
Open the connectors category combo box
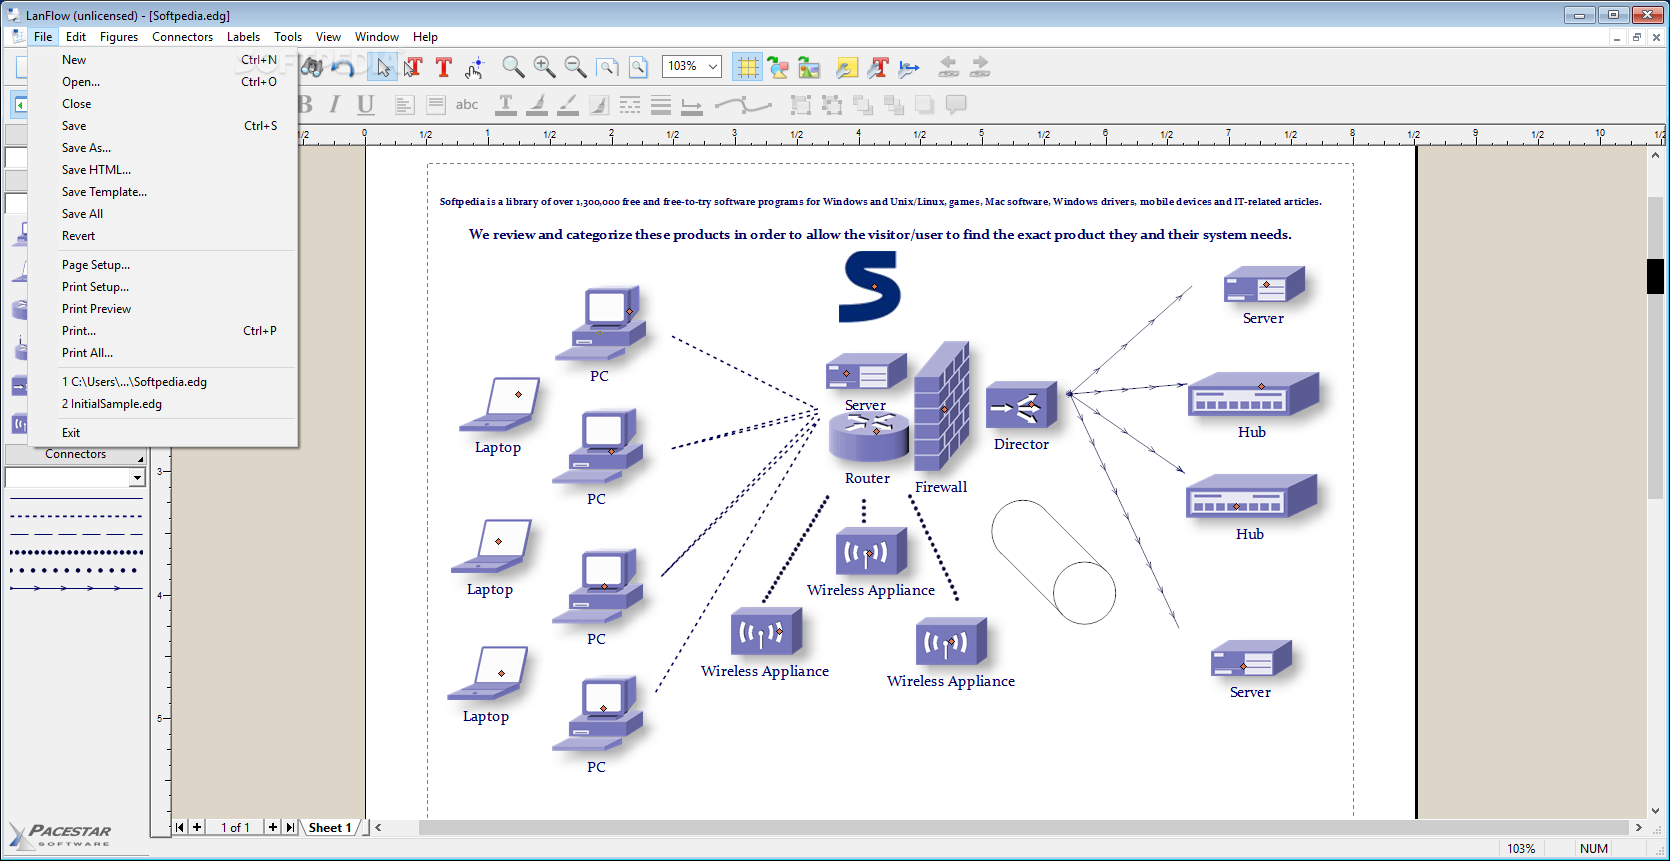[75, 478]
